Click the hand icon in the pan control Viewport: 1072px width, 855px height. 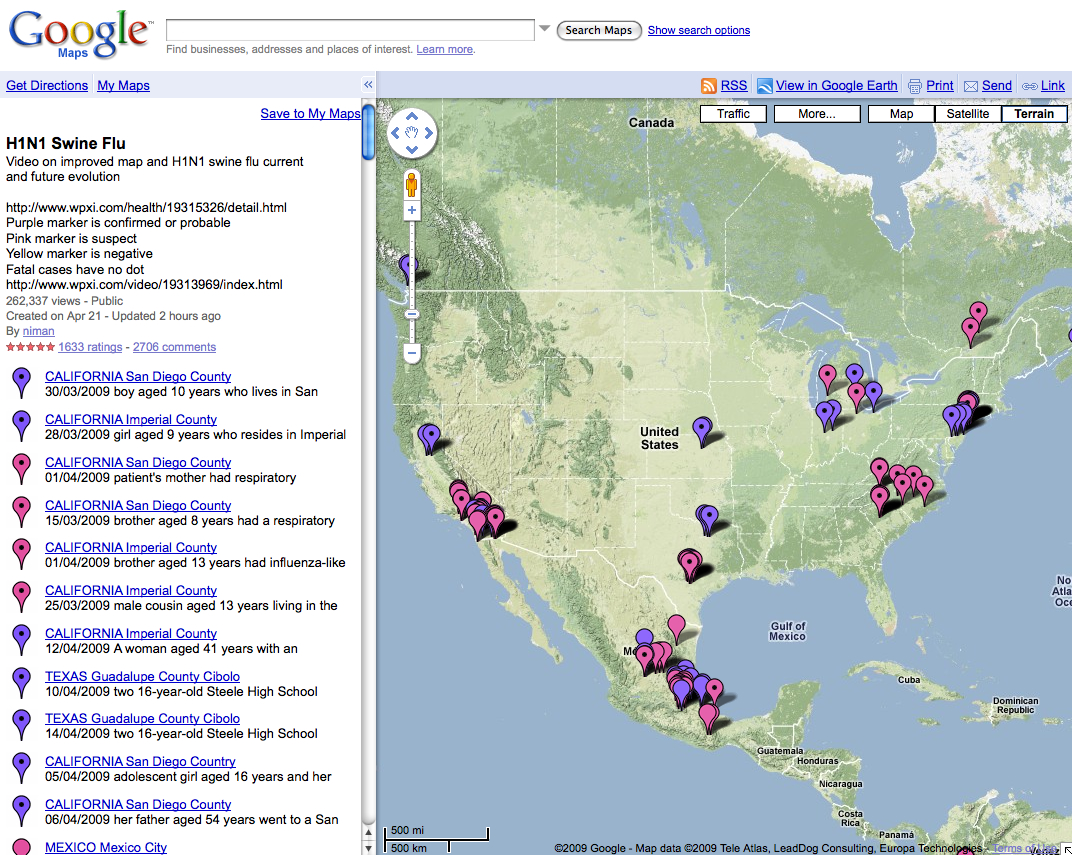pos(412,133)
